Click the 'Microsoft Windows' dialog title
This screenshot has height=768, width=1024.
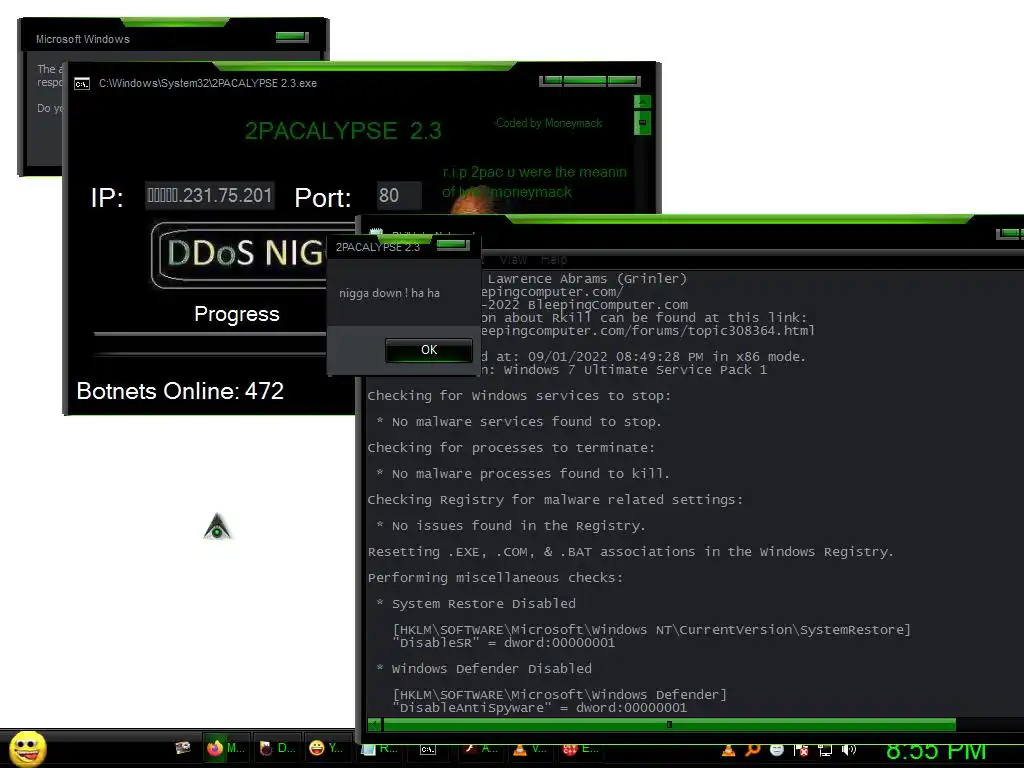(82, 39)
